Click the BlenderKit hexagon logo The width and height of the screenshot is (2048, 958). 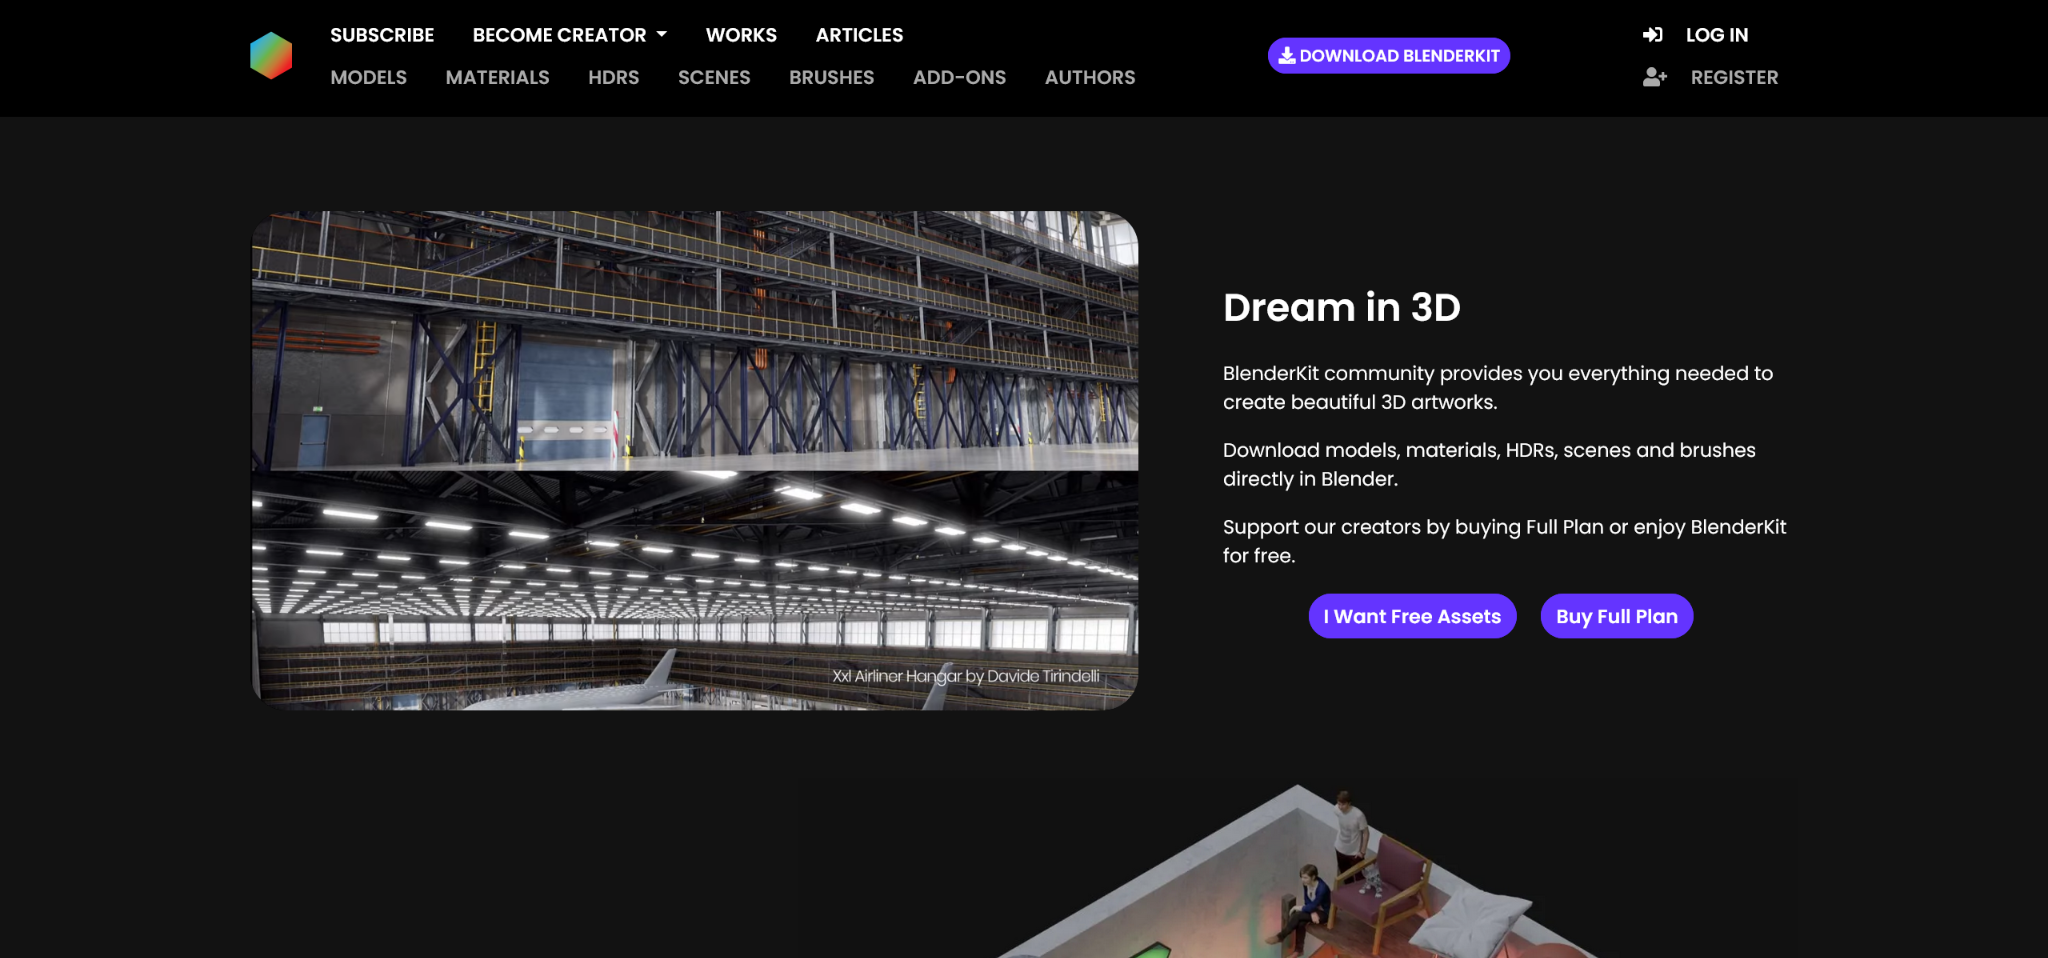pos(271,56)
